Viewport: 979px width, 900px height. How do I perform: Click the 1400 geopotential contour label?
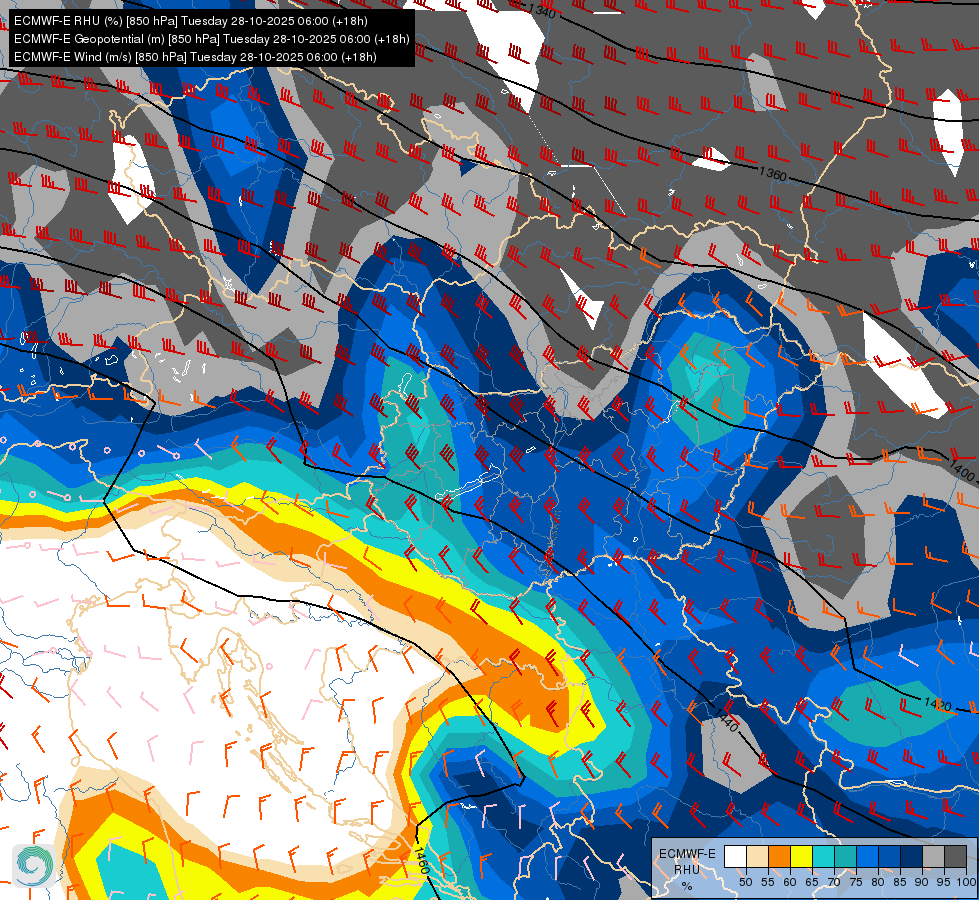(961, 470)
